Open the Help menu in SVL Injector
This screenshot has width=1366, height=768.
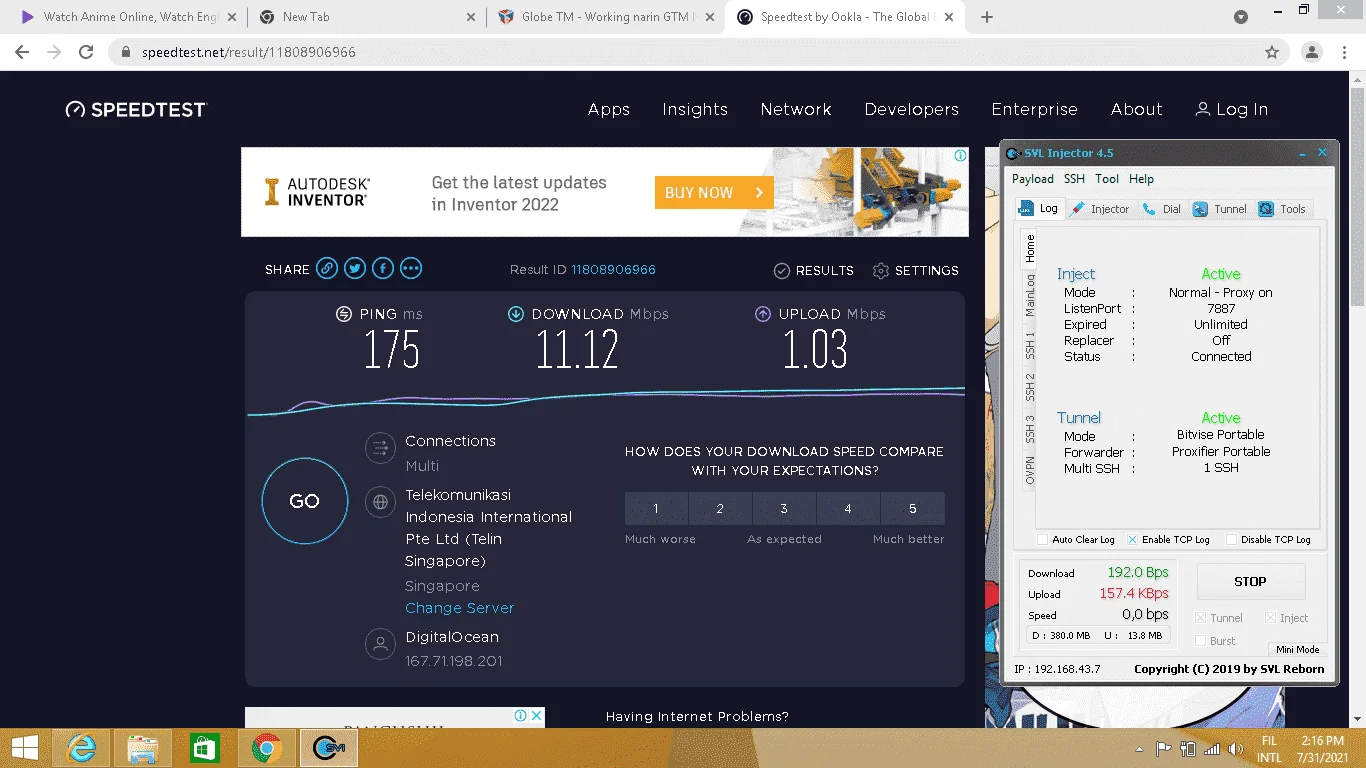(1141, 179)
